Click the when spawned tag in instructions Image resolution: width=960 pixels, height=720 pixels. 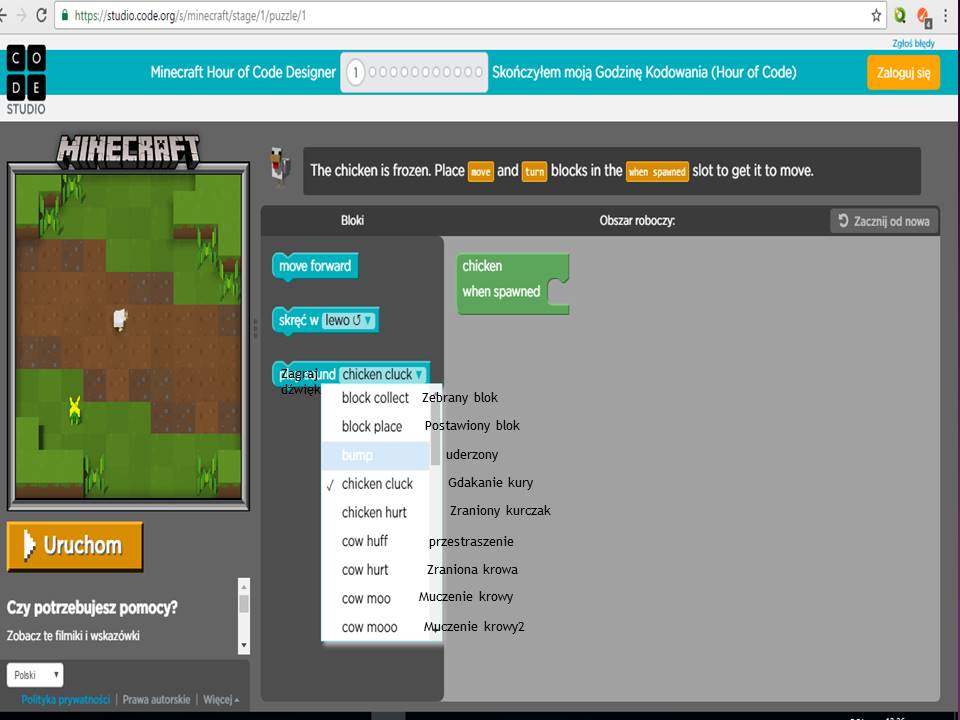click(657, 171)
